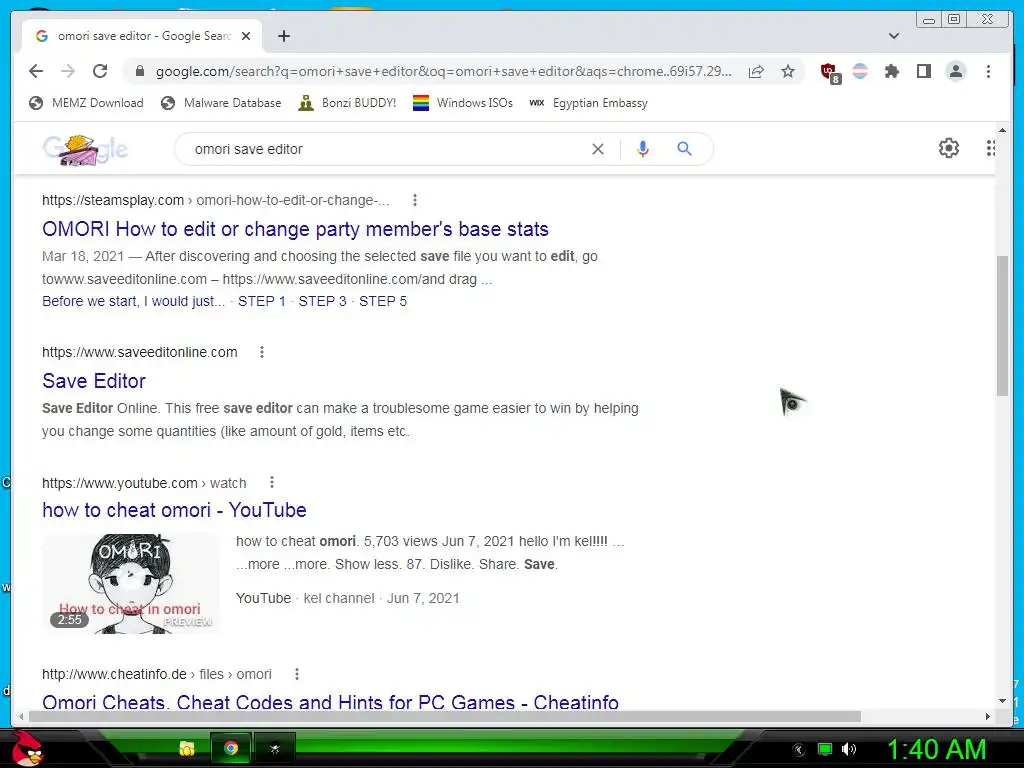Open the Google apps grid
1024x768 pixels.
[991, 148]
